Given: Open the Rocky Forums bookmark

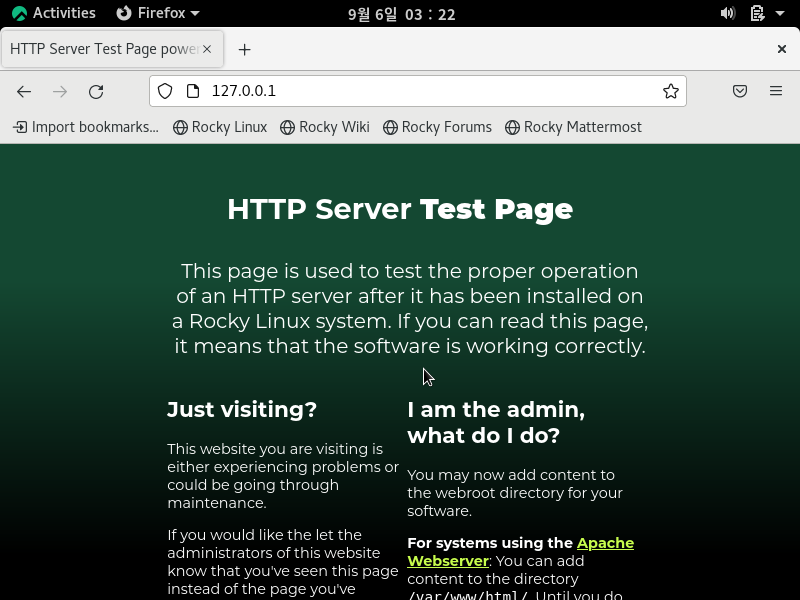Looking at the screenshot, I should [437, 127].
